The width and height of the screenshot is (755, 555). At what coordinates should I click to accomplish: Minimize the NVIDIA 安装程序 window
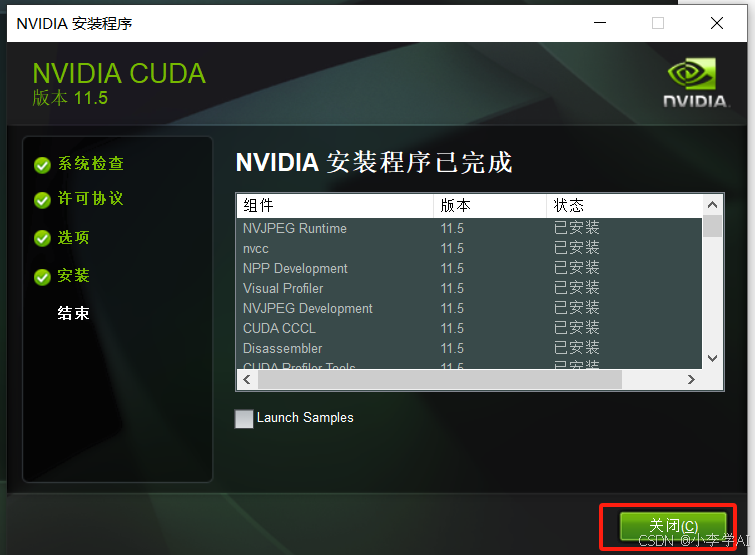point(600,23)
